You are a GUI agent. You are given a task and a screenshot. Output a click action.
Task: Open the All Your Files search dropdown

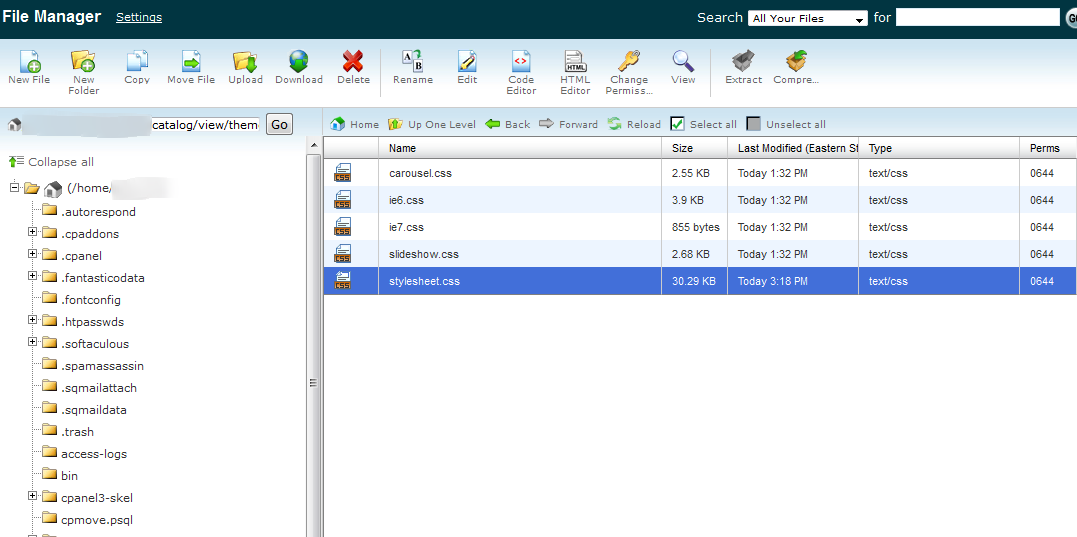click(x=808, y=18)
